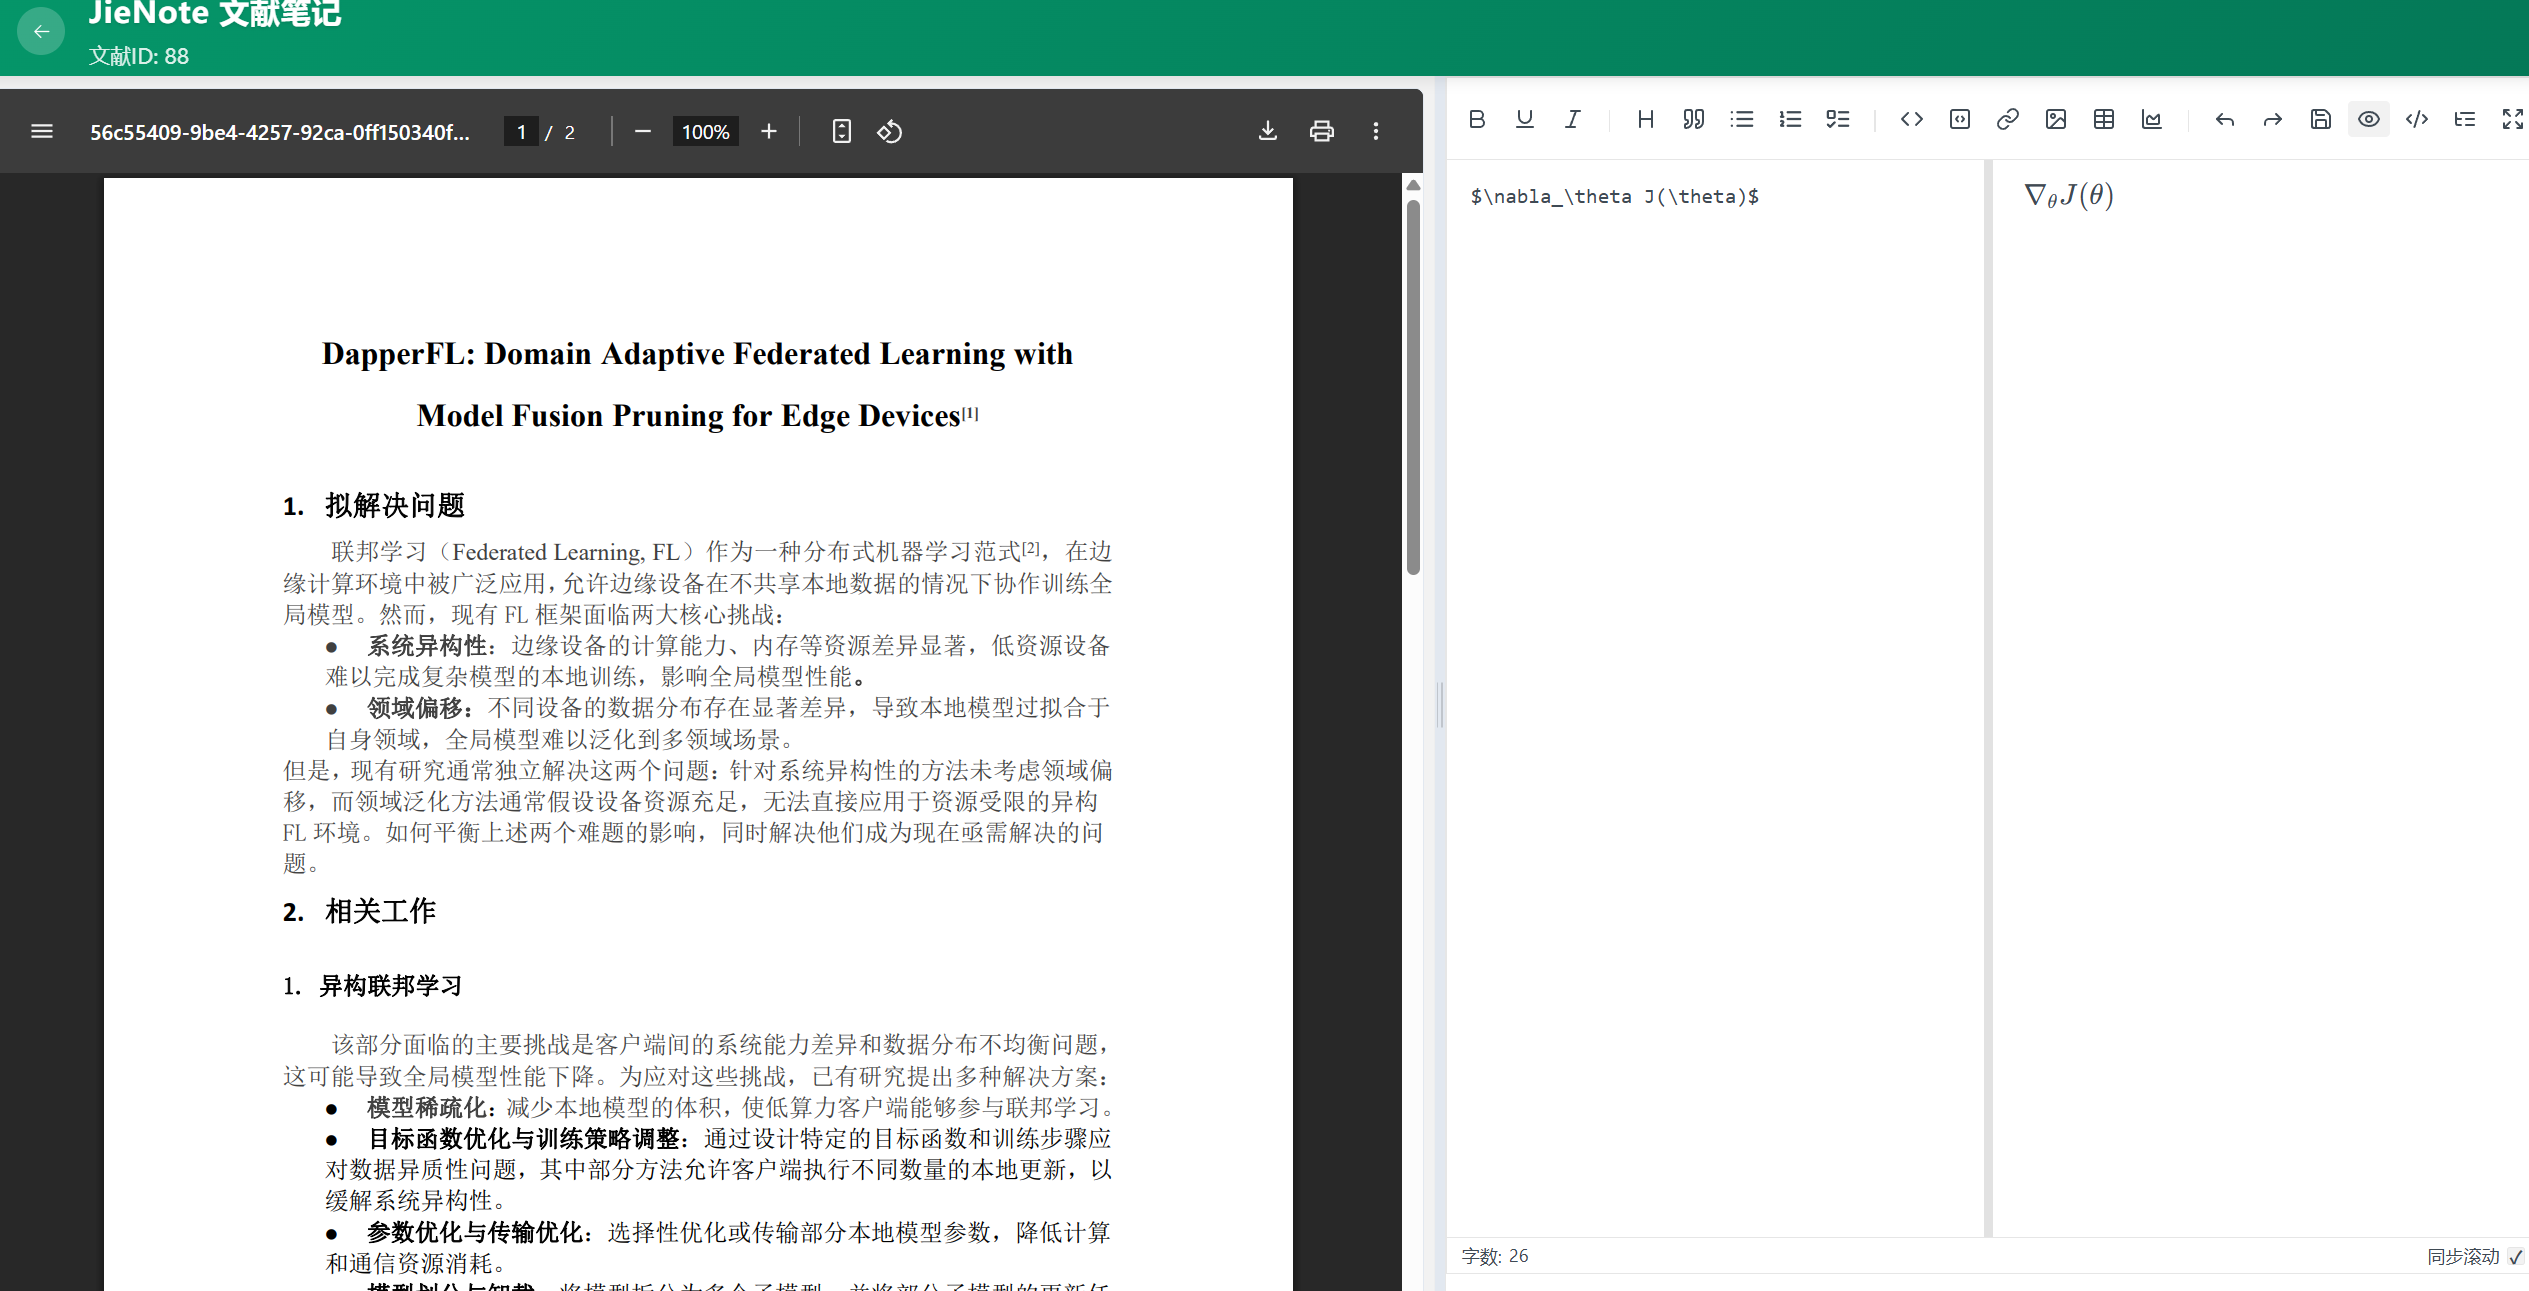Screen dimensions: 2529x1291
Task: Open the PDF viewer more options menu
Action: tap(1375, 131)
